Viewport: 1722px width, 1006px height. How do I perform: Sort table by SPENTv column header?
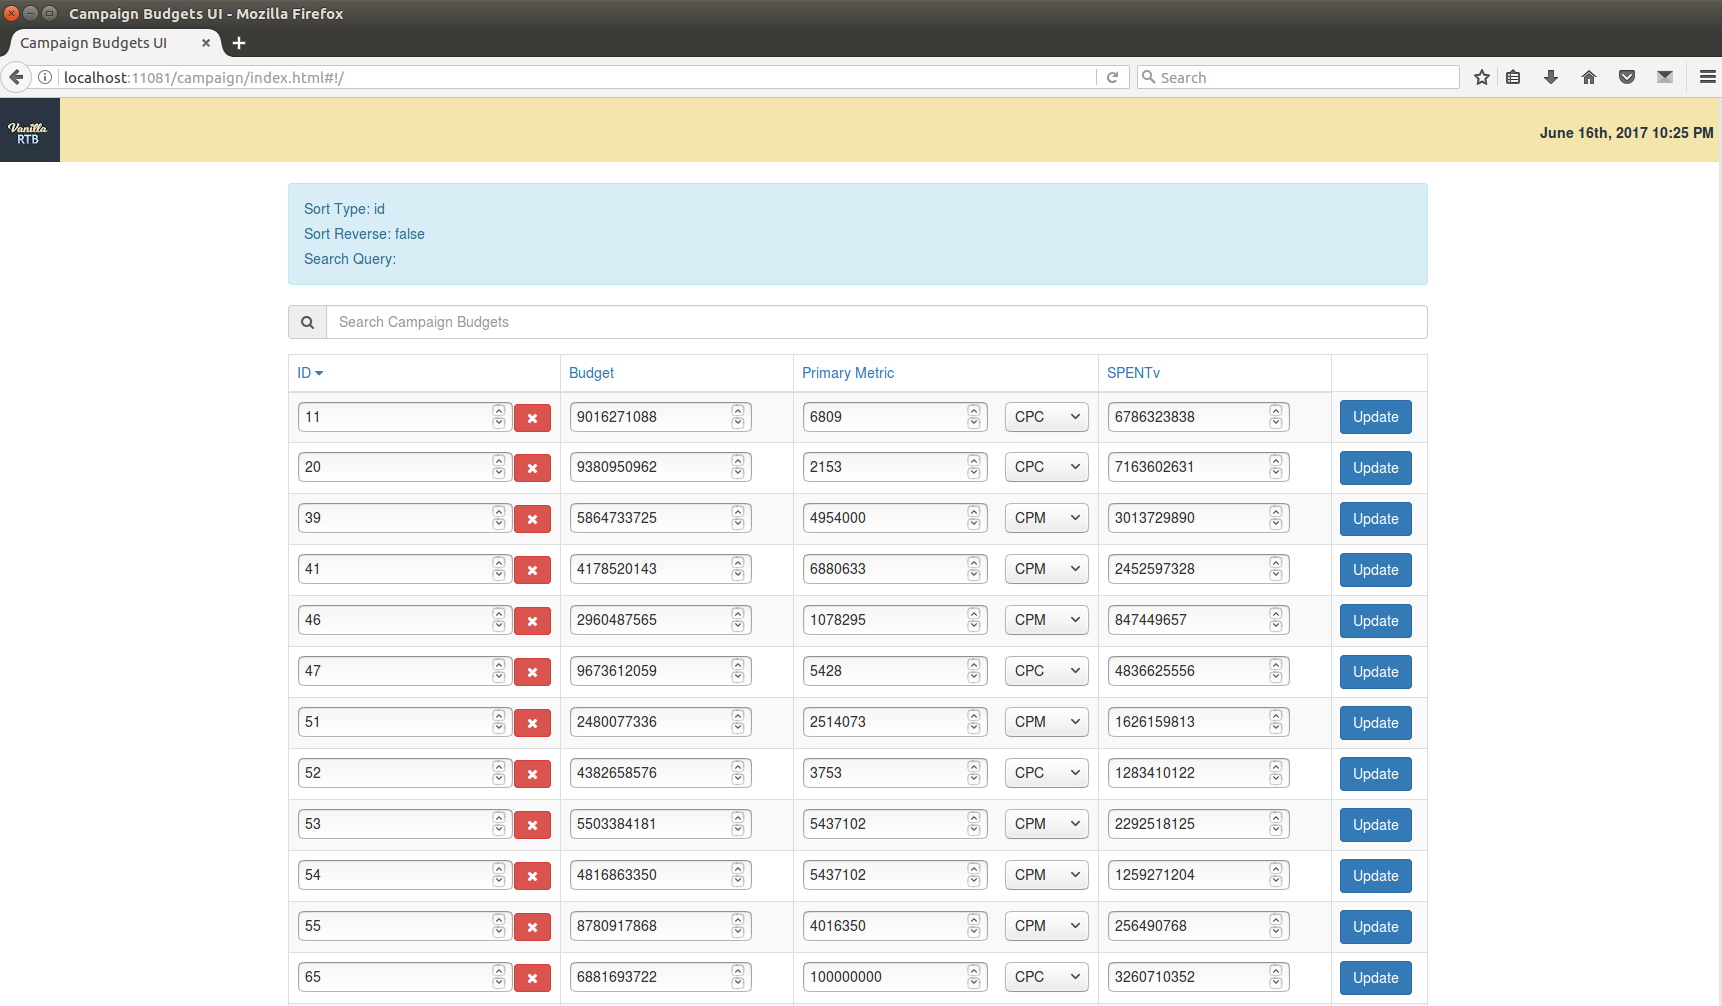click(1133, 373)
